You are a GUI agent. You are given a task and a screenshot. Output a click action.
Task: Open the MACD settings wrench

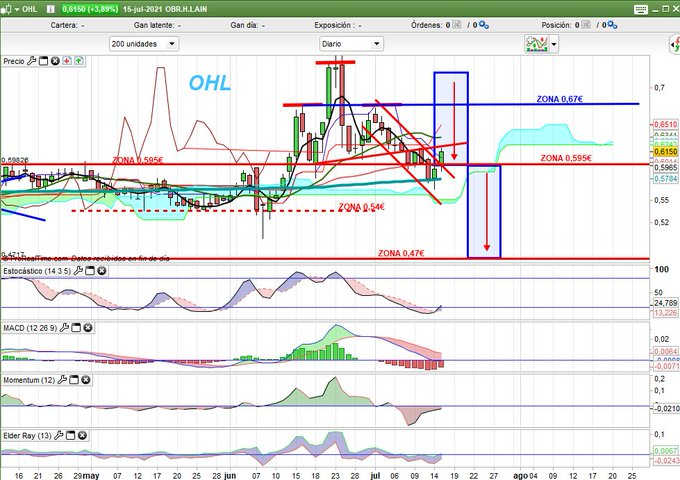[x=64, y=328]
